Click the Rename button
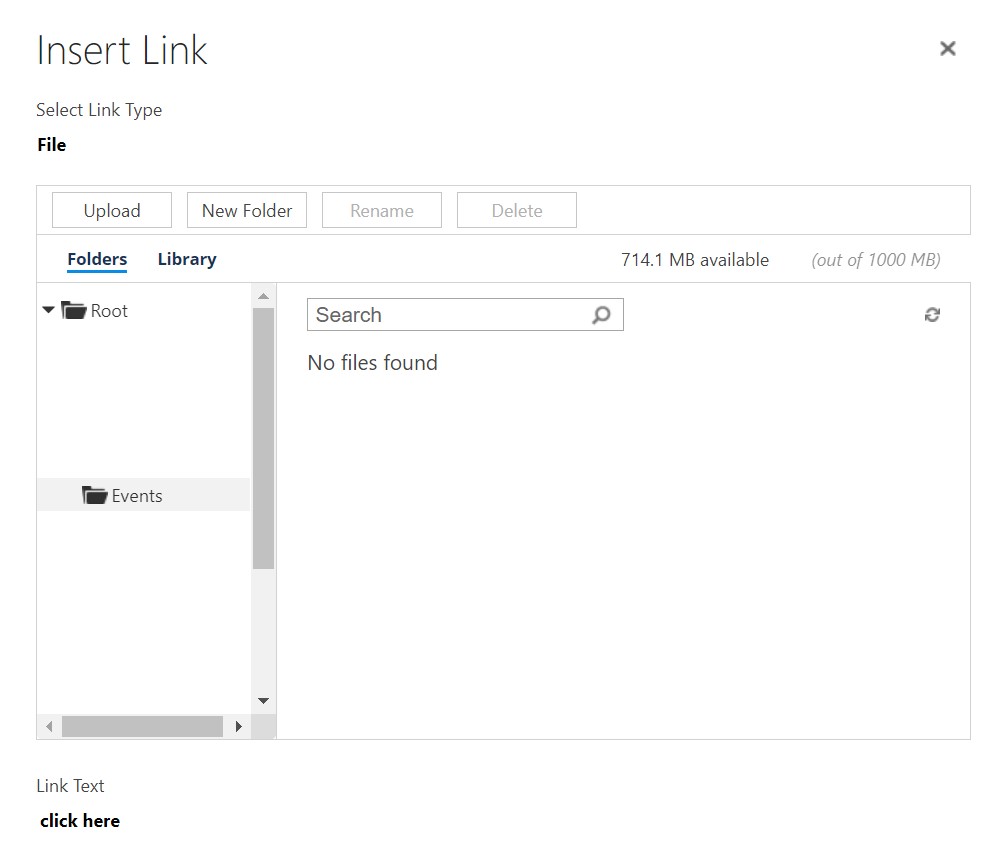The image size is (1007, 848). 381,210
